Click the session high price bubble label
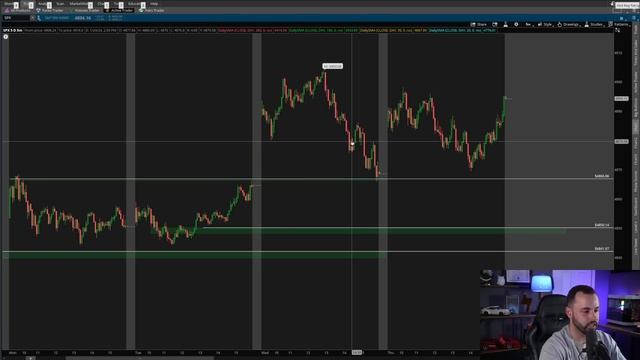Viewport: 640px width, 360px height. tap(333, 66)
